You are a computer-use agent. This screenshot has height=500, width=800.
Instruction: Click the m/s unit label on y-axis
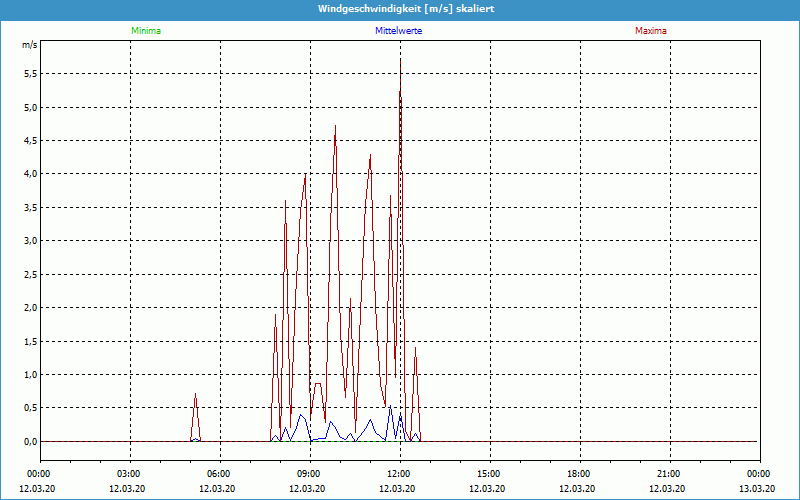point(29,46)
